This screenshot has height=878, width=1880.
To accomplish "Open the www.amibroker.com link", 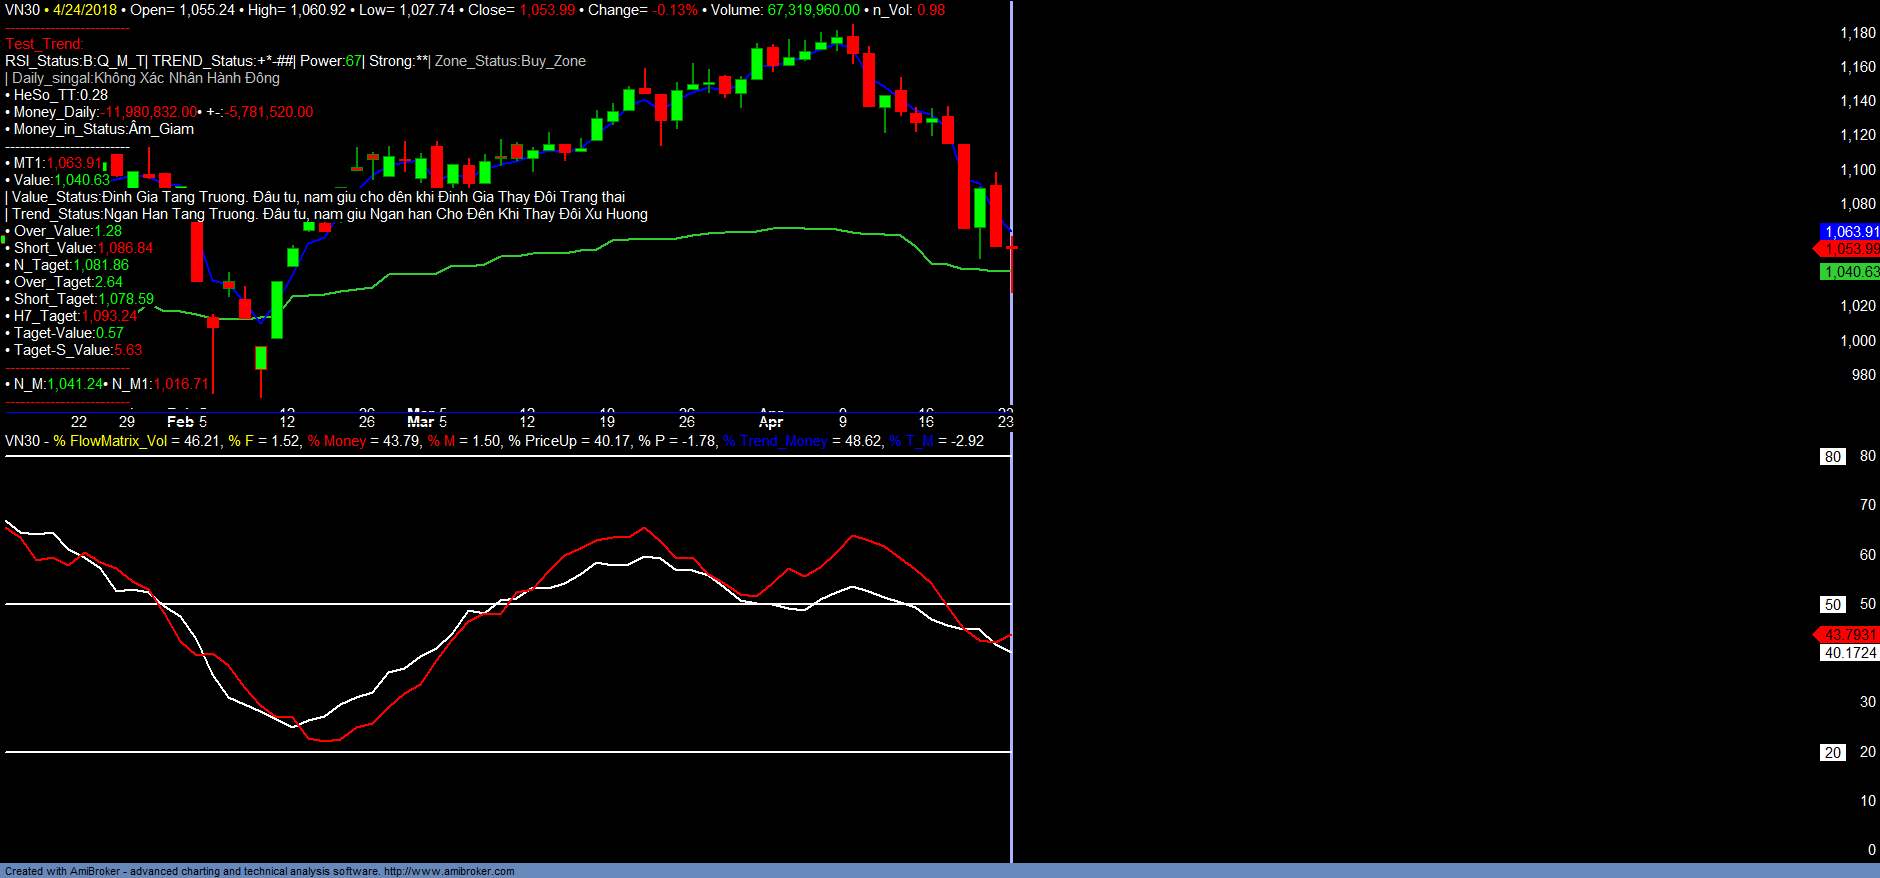I will pos(449,871).
